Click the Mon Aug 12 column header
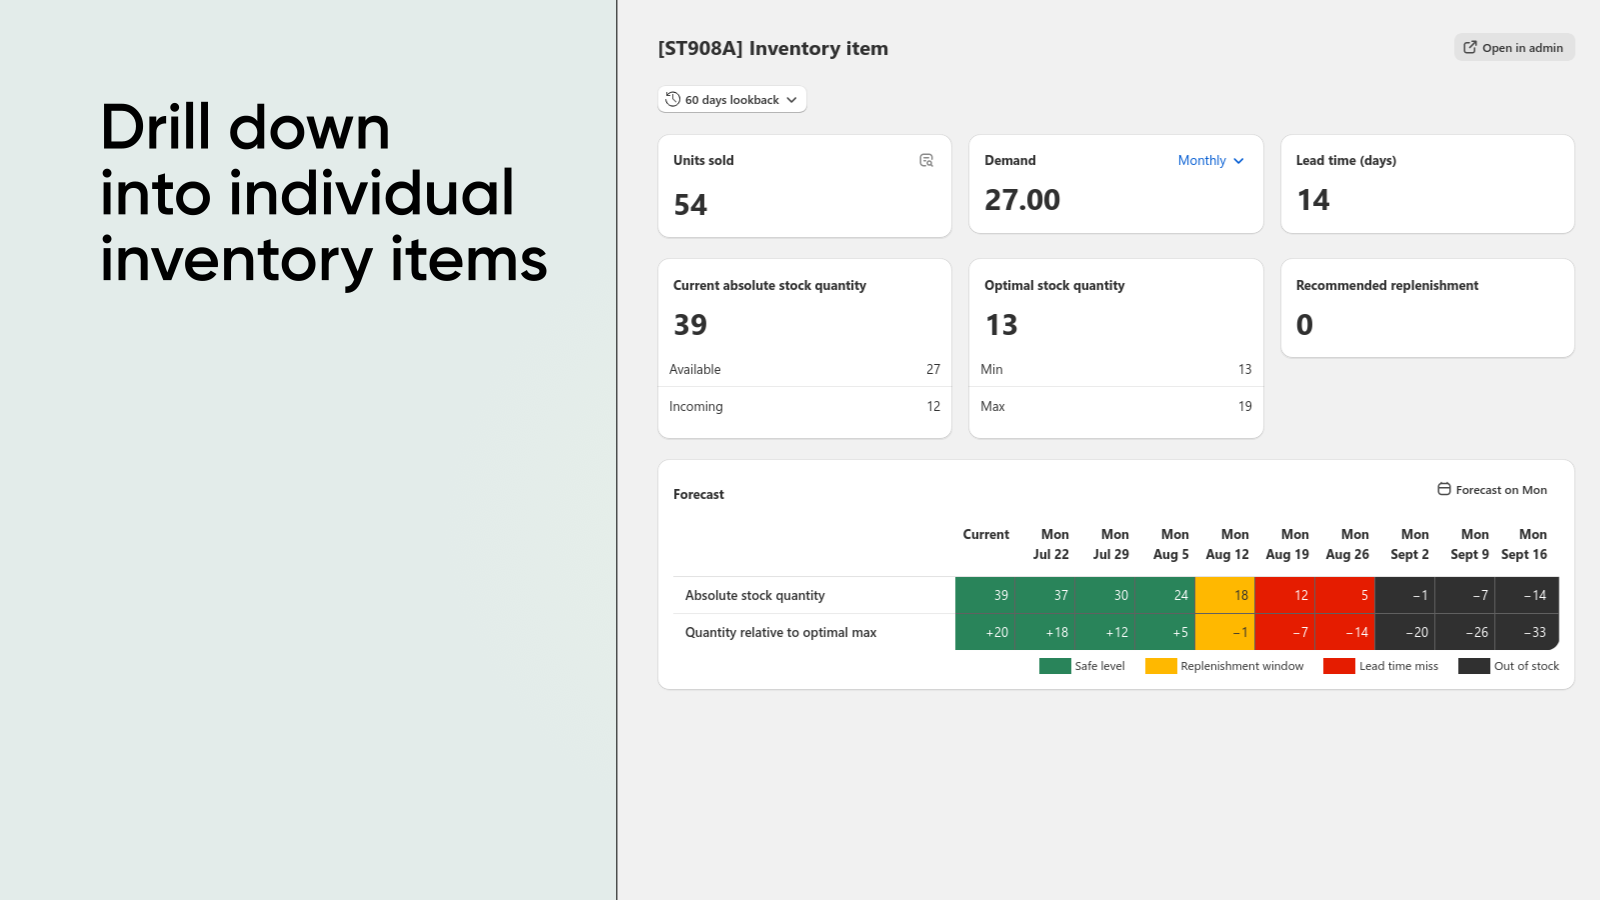 click(x=1228, y=544)
